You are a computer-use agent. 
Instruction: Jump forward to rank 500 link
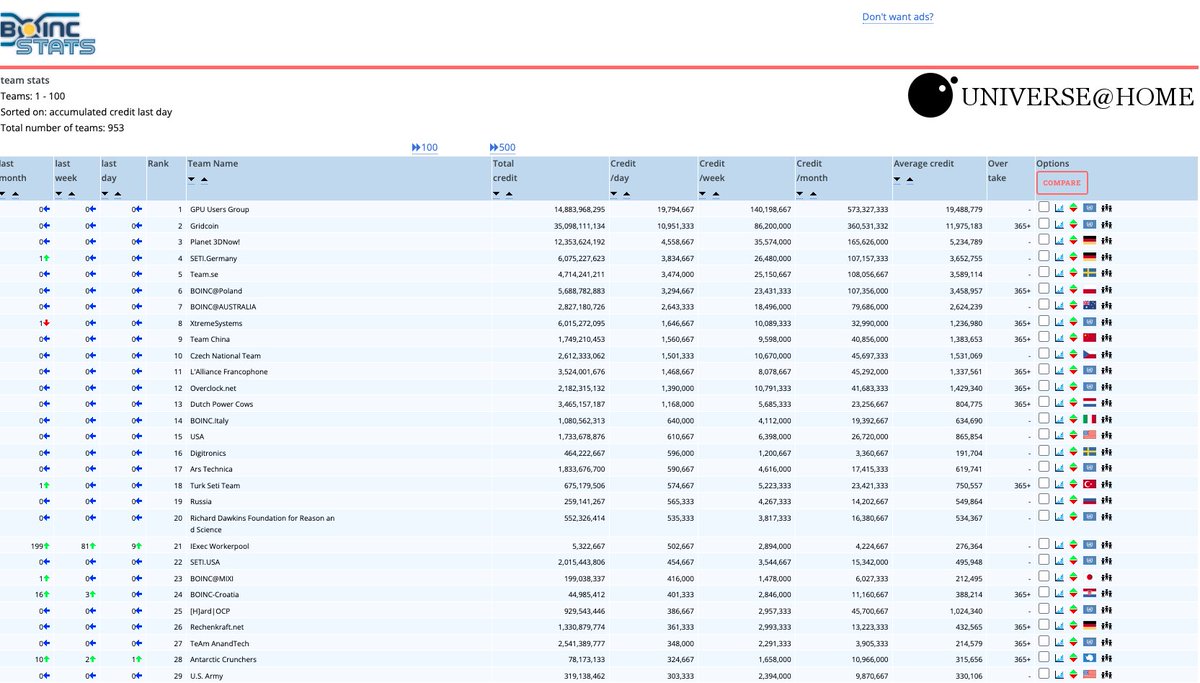(503, 148)
